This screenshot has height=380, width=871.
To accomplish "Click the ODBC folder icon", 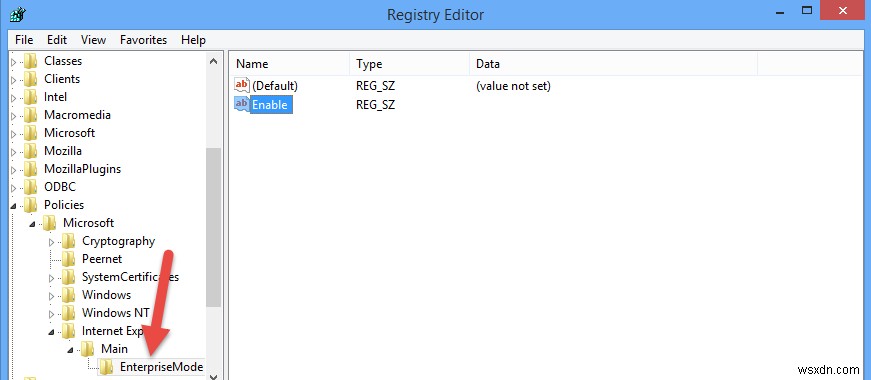I will point(31,187).
